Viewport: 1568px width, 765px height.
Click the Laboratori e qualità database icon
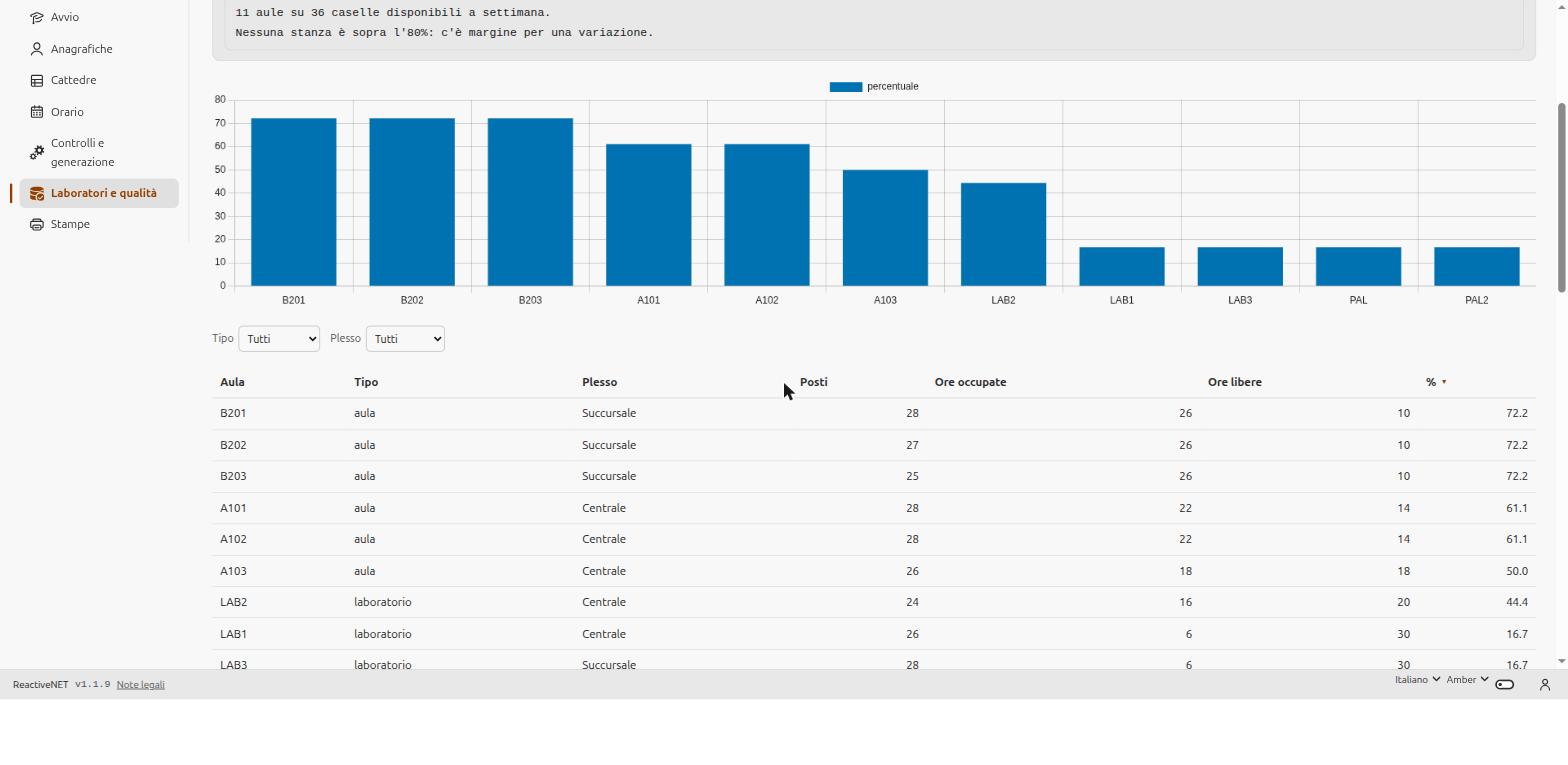[37, 193]
